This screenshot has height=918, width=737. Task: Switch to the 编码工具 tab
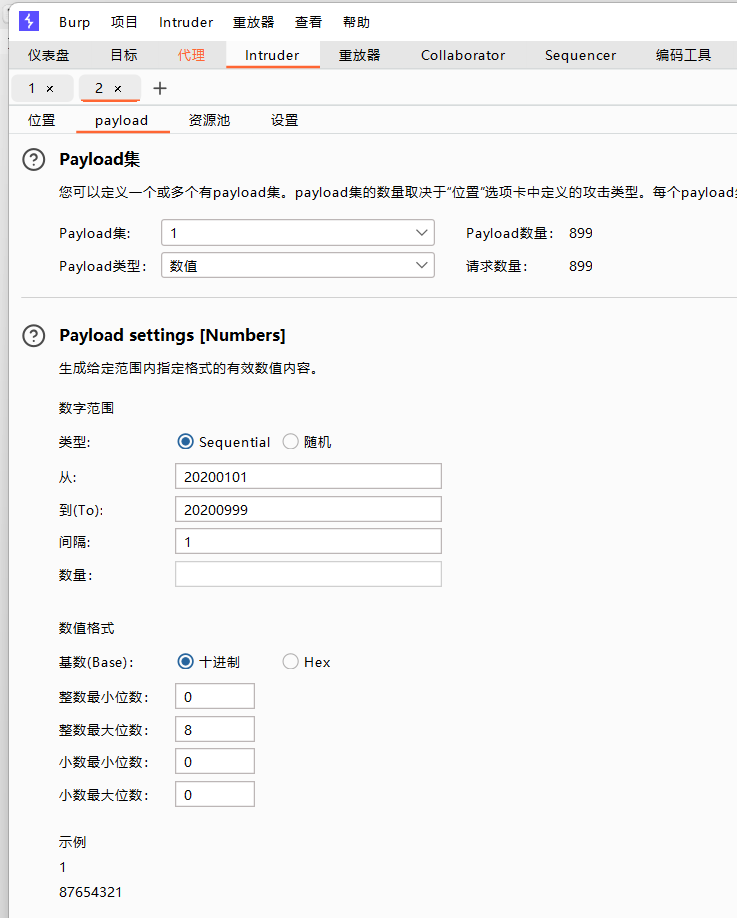click(683, 55)
